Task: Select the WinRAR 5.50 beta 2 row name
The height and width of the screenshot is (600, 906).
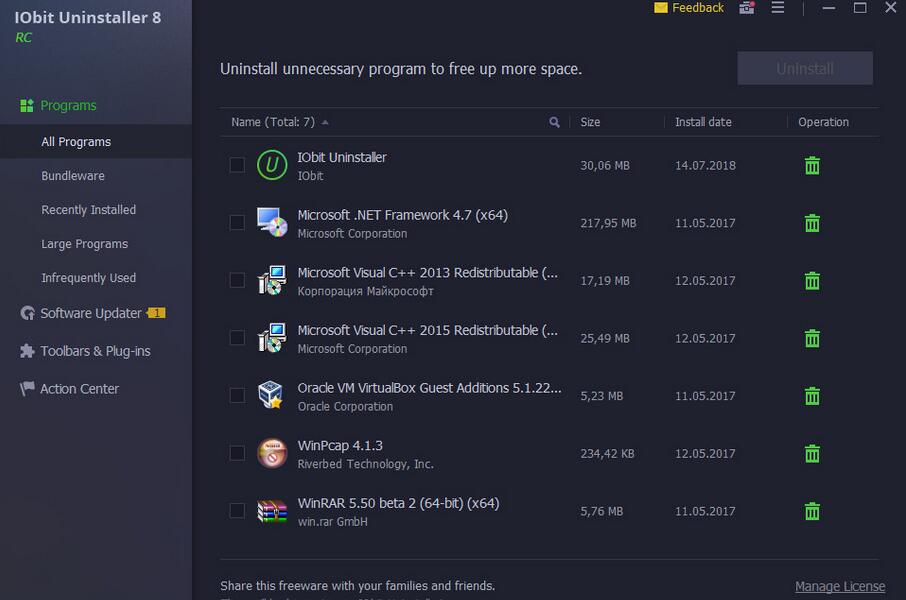Action: (398, 503)
